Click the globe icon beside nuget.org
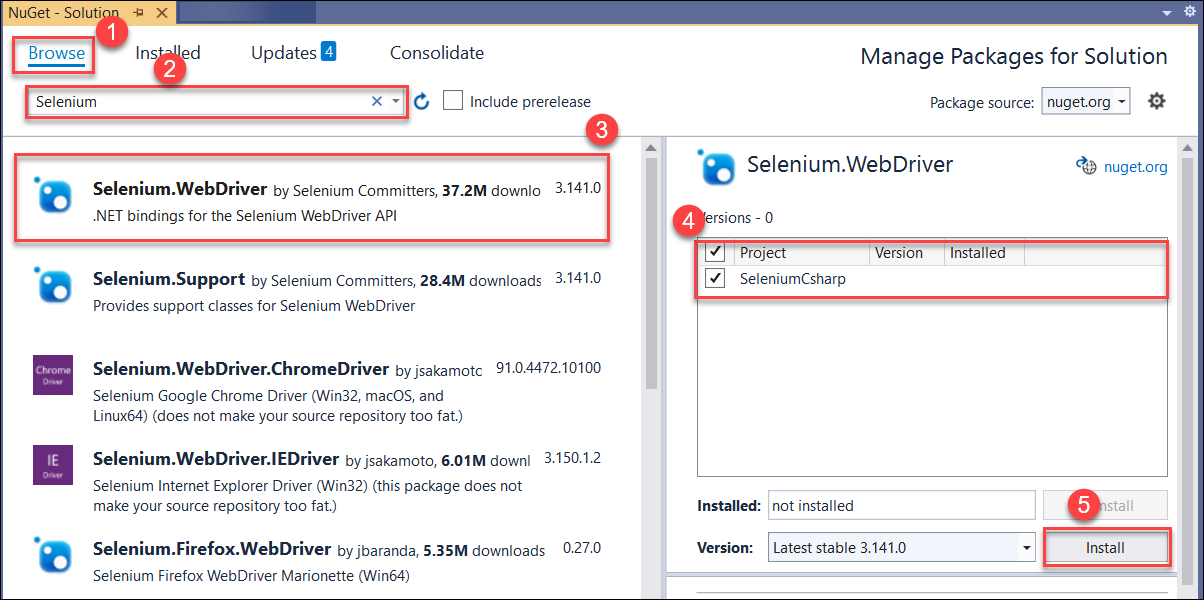Viewport: 1204px width, 600px height. (x=1086, y=166)
